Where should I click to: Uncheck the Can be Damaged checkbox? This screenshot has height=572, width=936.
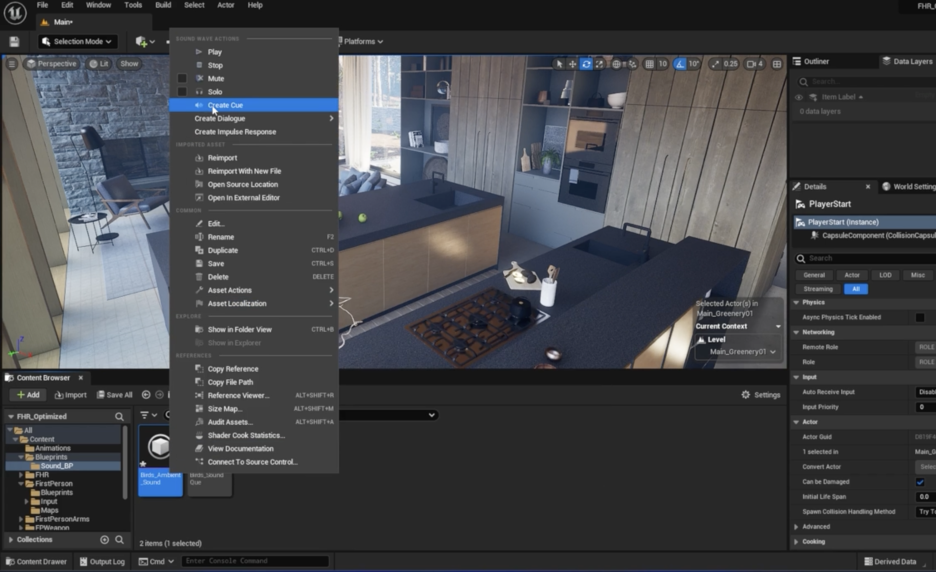(x=920, y=482)
